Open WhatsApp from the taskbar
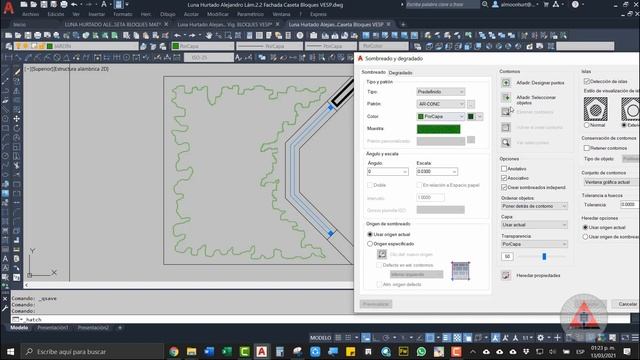 tap(421, 351)
